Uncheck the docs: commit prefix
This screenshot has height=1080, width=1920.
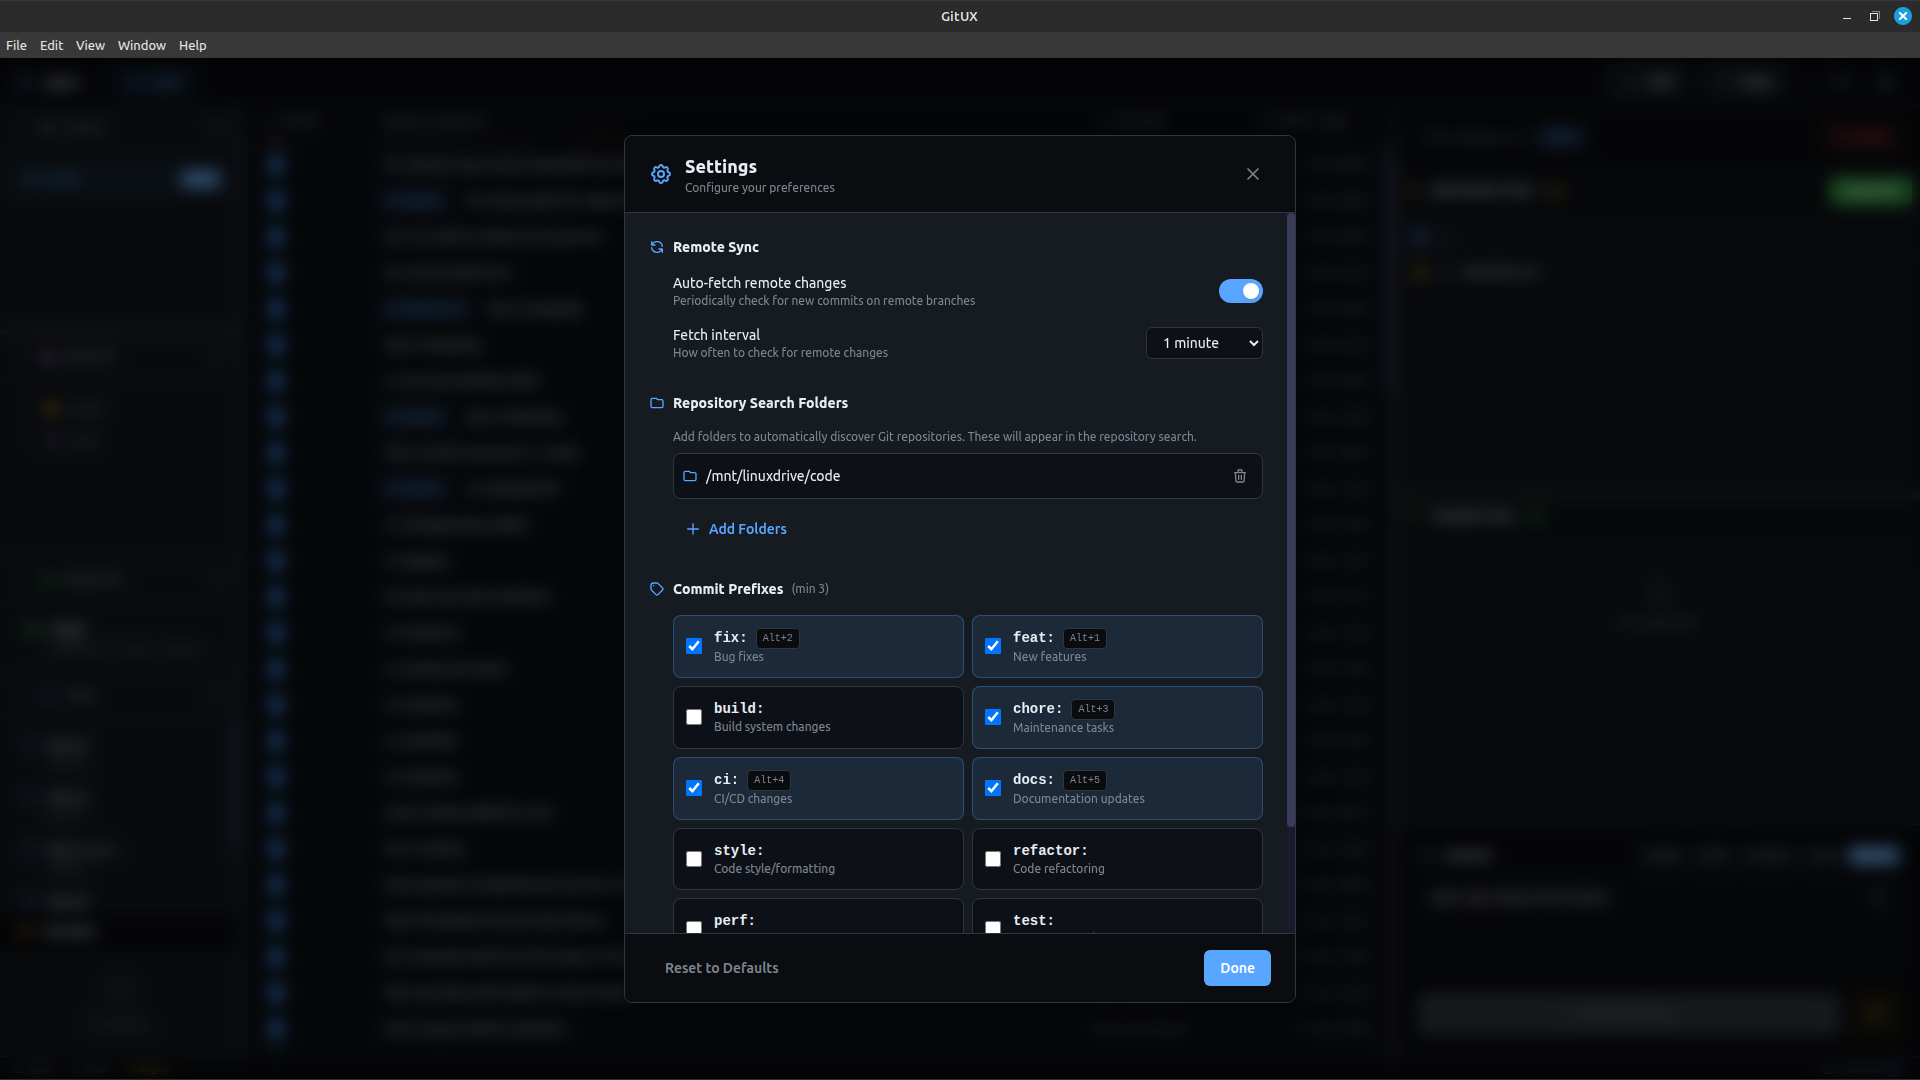tap(993, 788)
